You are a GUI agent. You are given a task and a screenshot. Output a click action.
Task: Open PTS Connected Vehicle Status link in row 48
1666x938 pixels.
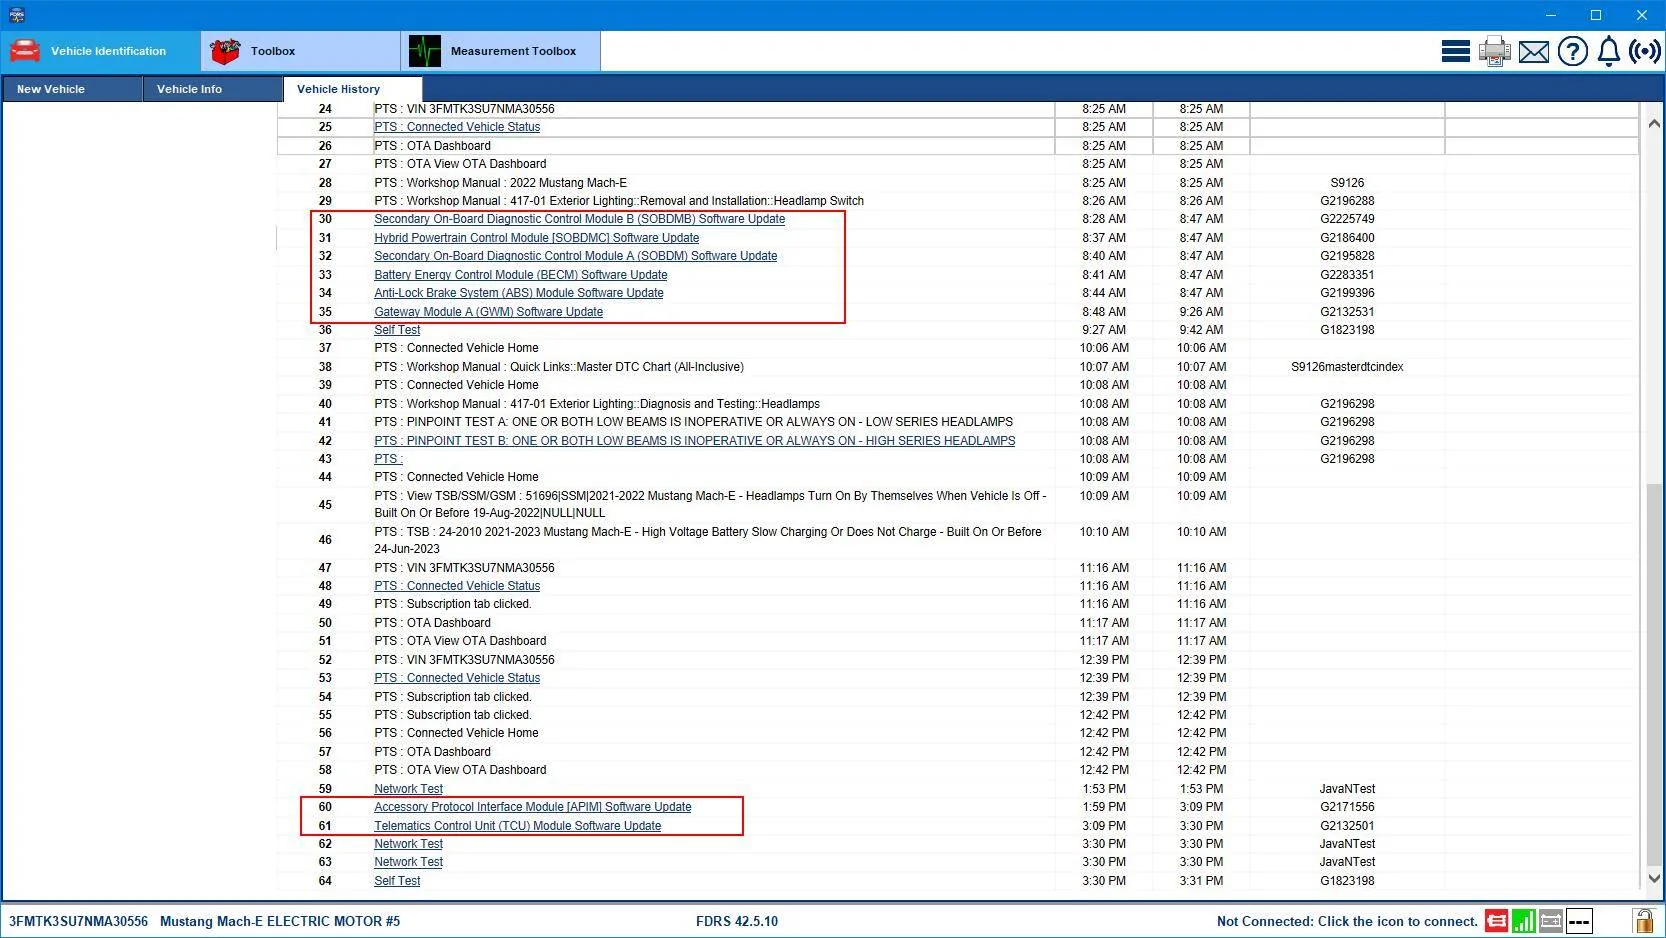pos(457,586)
